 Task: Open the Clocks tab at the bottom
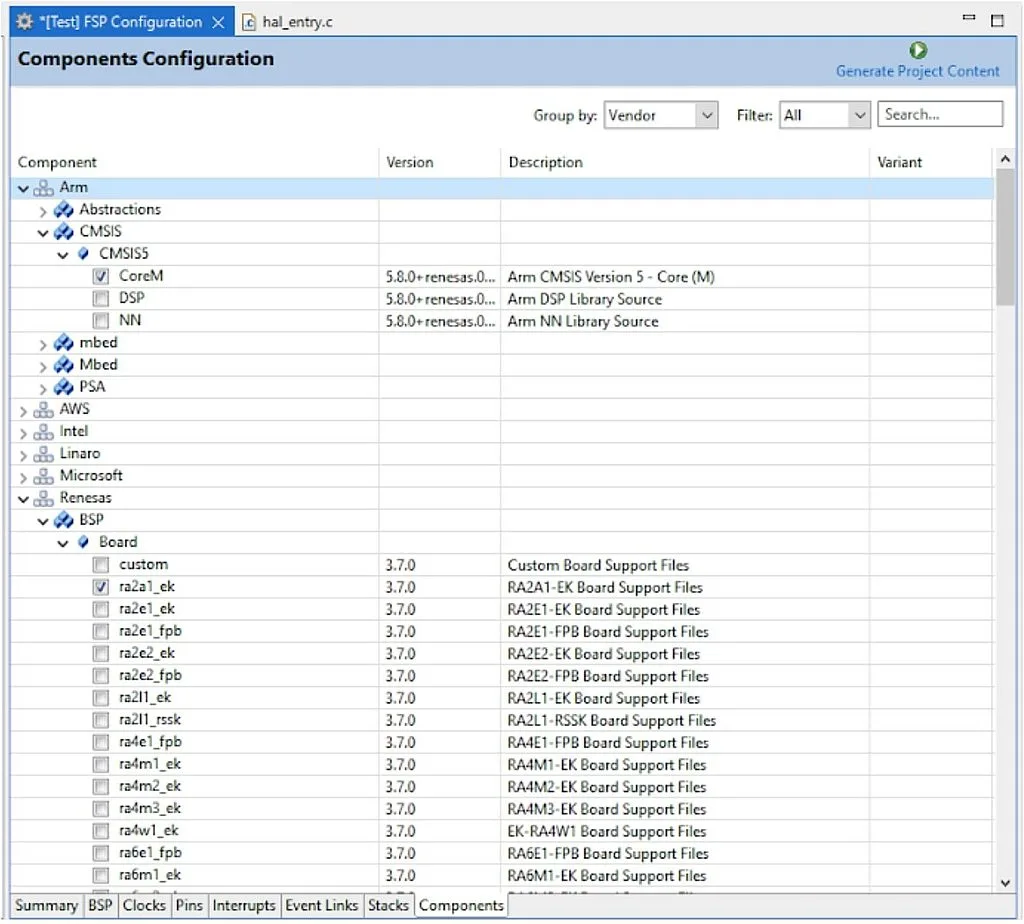pyautogui.click(x=144, y=905)
